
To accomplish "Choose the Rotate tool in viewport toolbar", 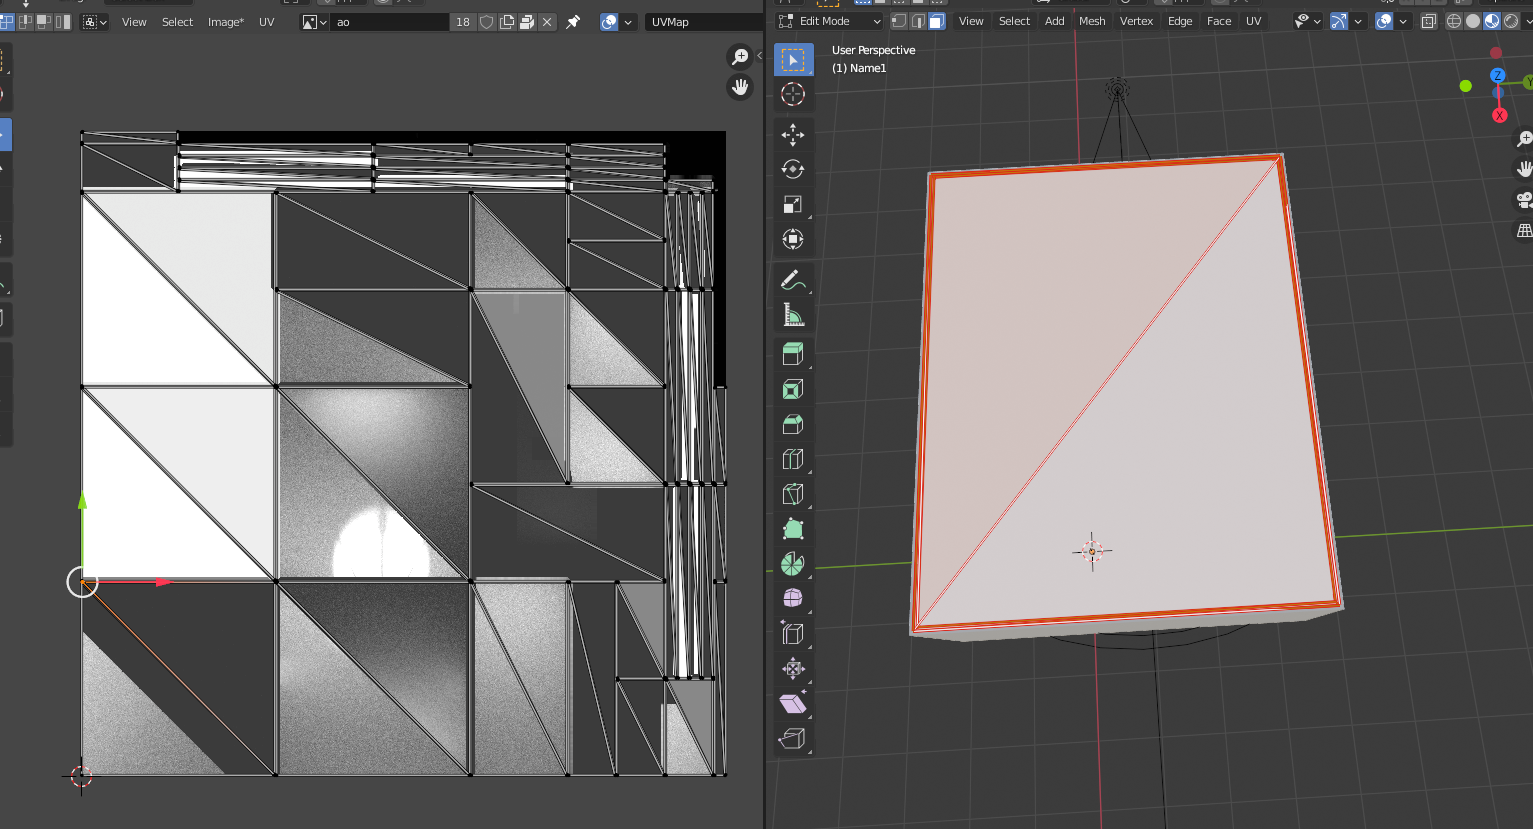I will point(793,169).
